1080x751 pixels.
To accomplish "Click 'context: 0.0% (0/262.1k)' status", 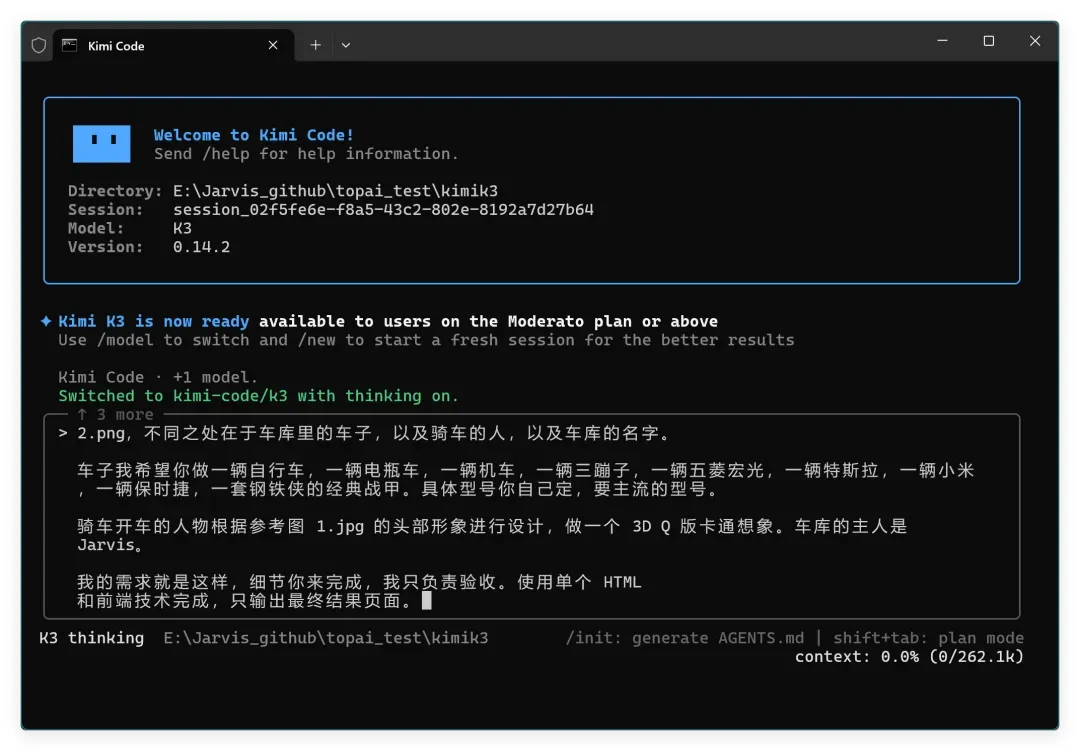I will 909,657.
